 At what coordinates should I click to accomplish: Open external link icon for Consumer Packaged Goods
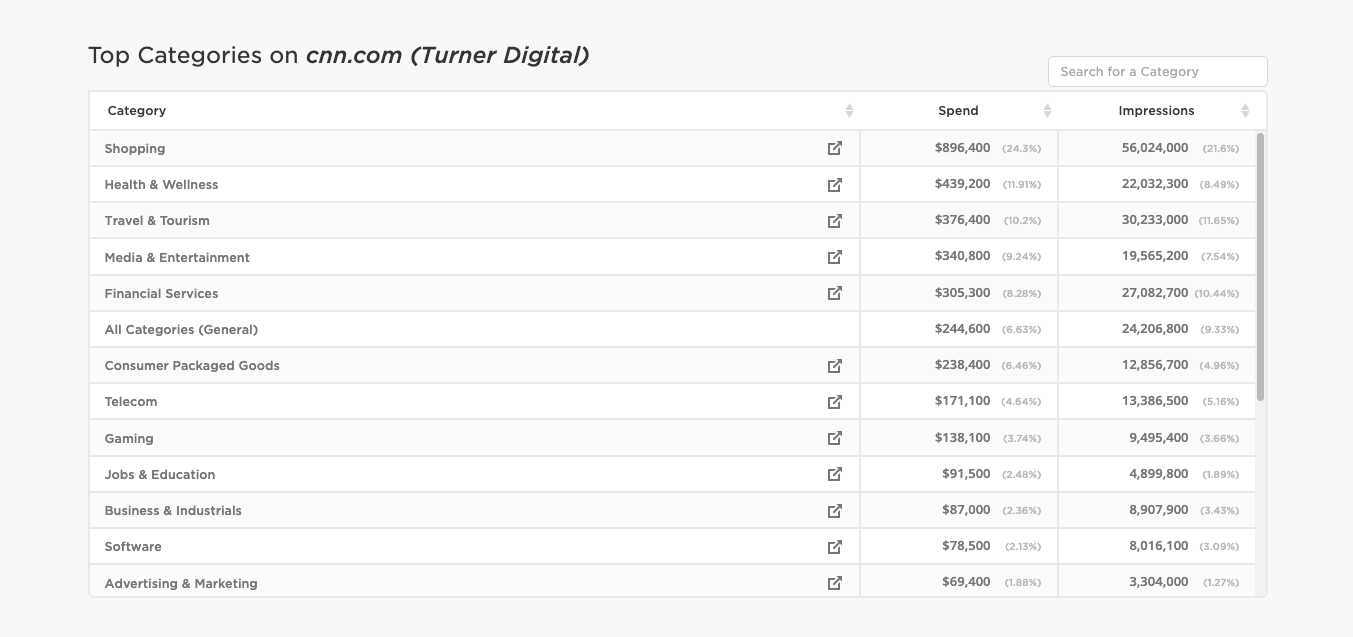point(835,366)
